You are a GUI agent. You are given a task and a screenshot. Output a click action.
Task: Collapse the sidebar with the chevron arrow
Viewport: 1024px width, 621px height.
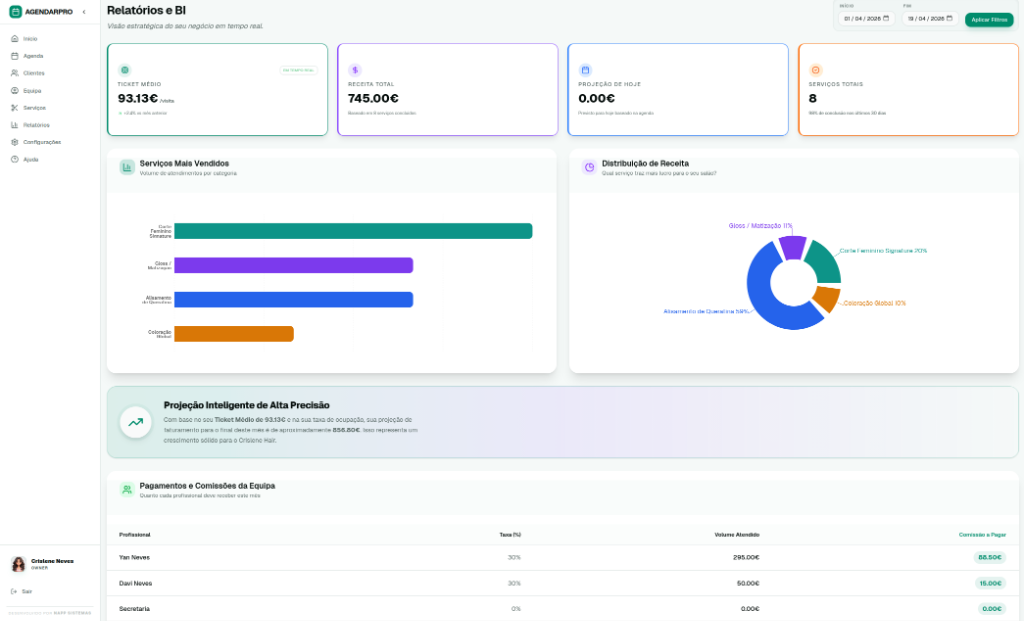(84, 12)
